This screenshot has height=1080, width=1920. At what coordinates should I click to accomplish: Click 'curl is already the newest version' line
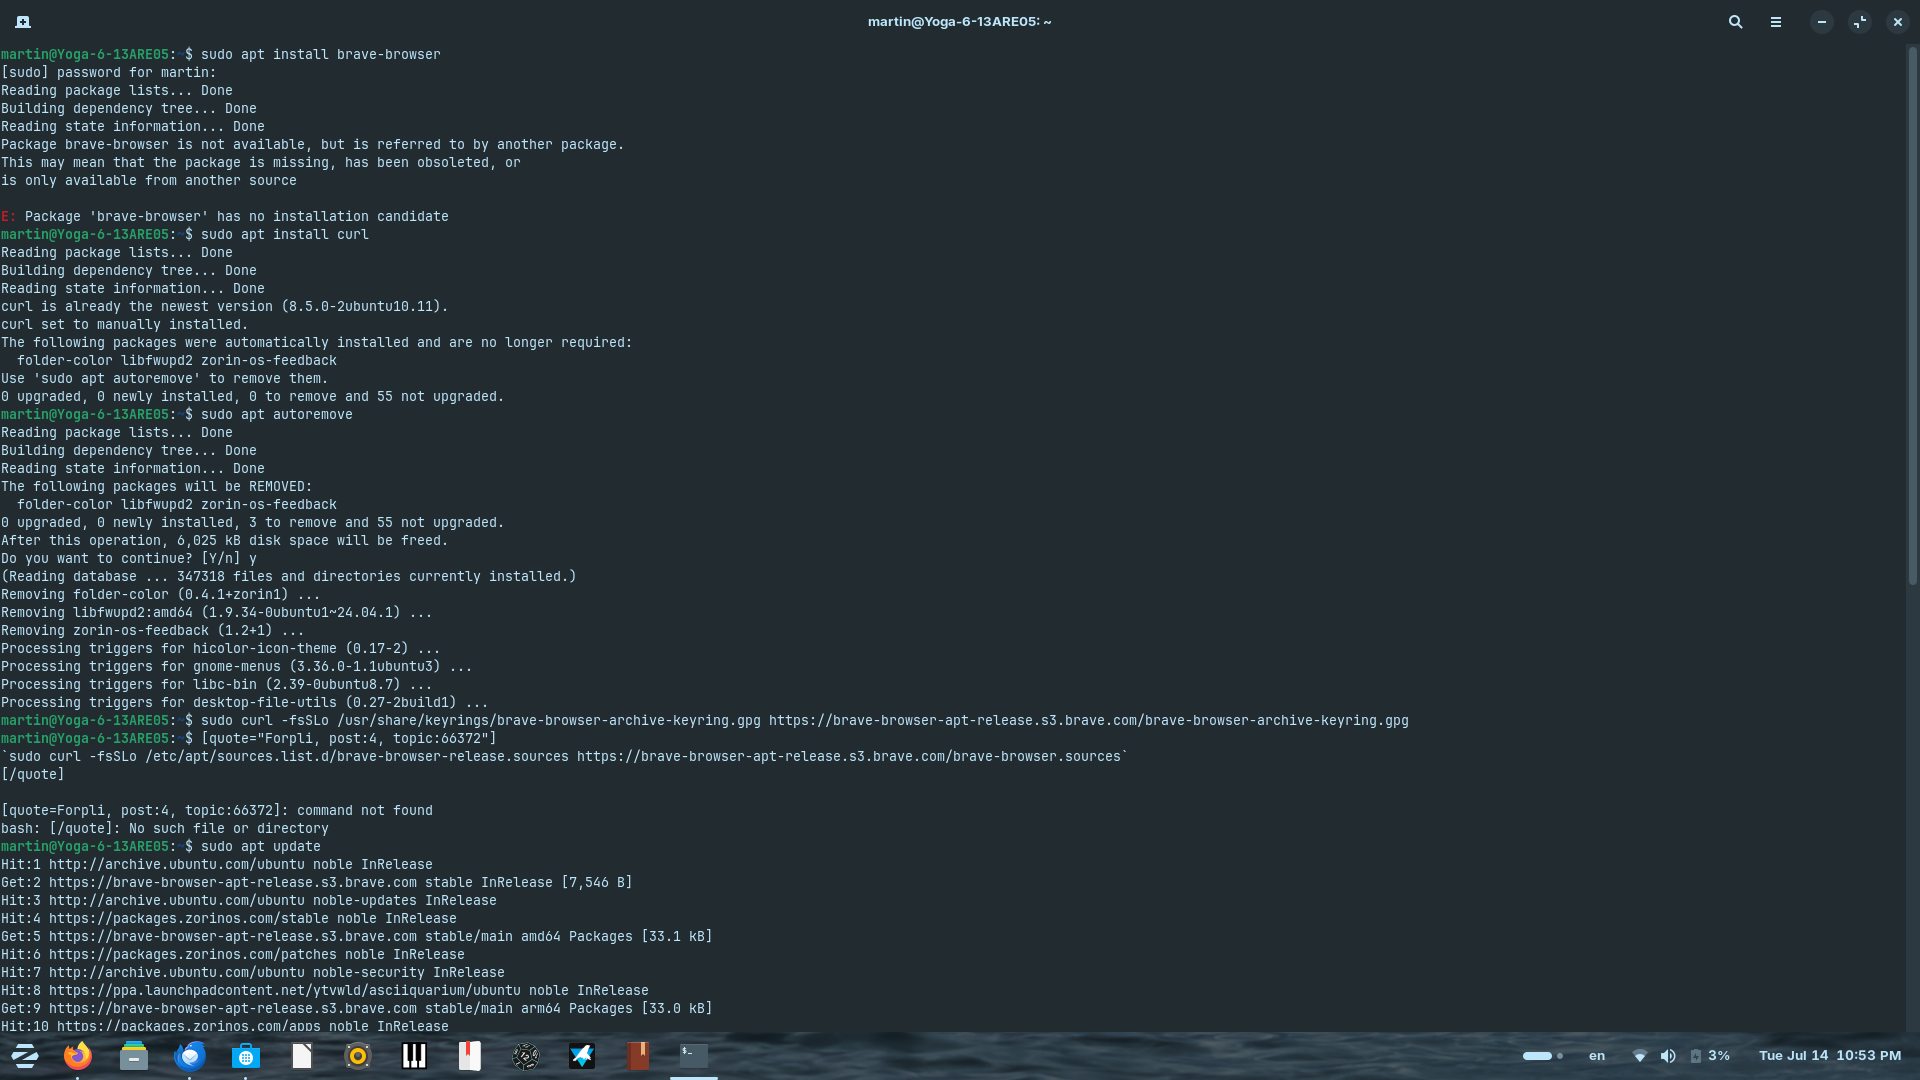(224, 306)
